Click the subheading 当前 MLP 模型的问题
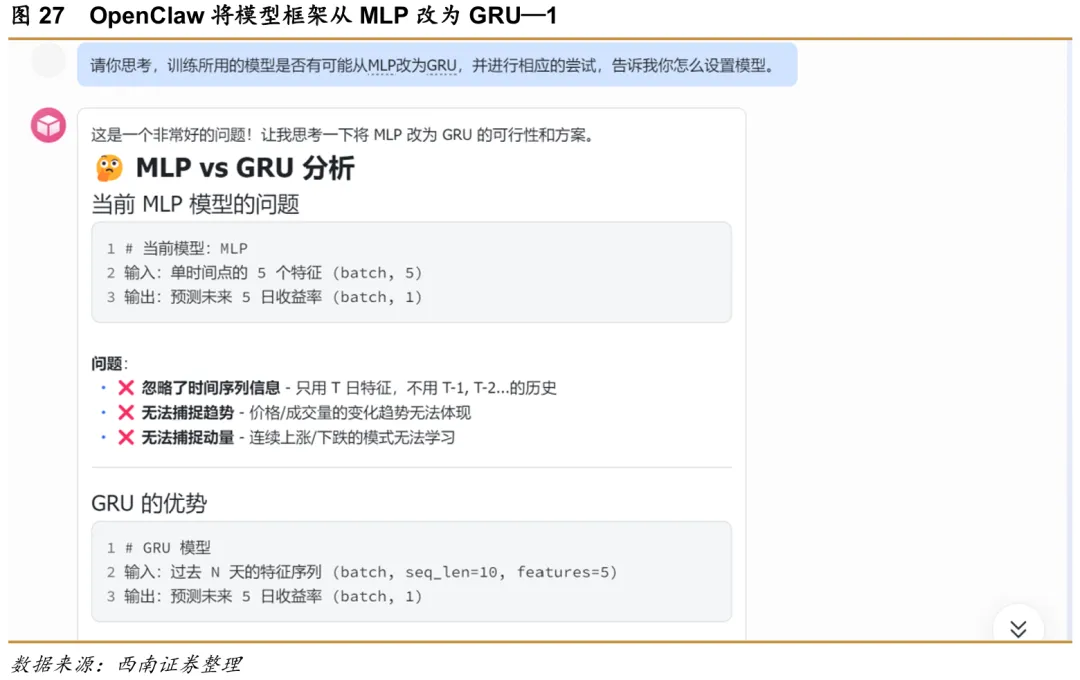This screenshot has width=1080, height=680. 196,205
